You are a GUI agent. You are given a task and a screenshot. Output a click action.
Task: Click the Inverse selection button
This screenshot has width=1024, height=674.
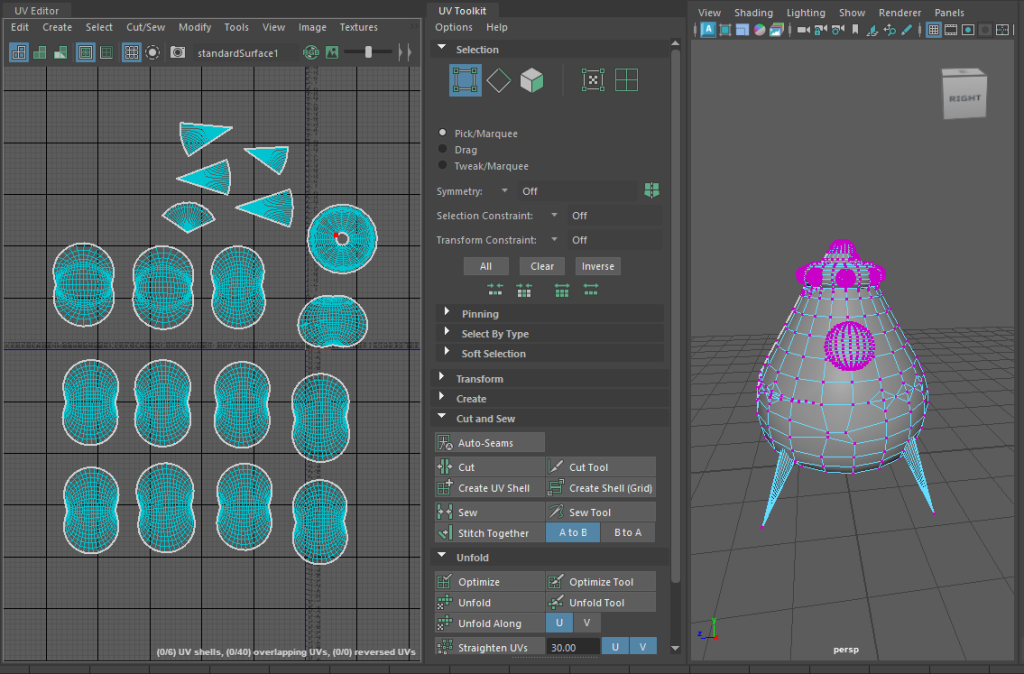(598, 266)
